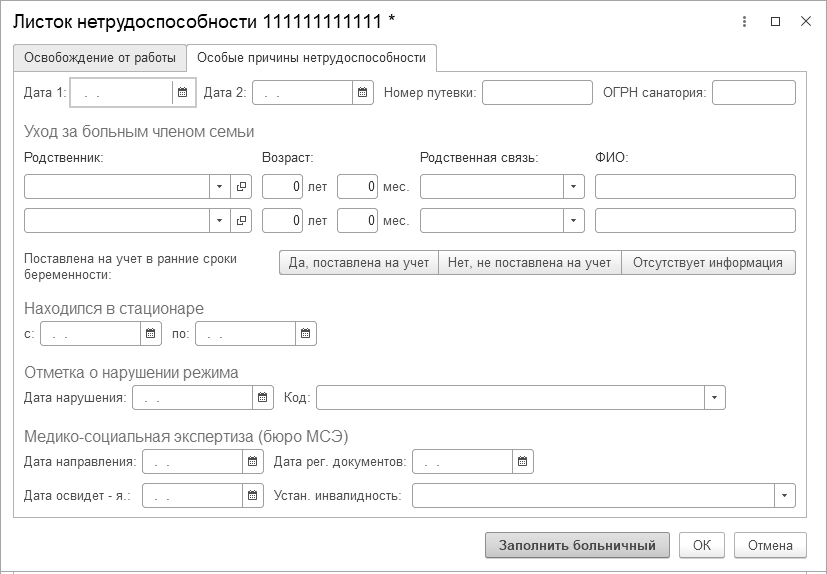Open calendar for stationary start date
827x574 pixels.
coord(151,334)
